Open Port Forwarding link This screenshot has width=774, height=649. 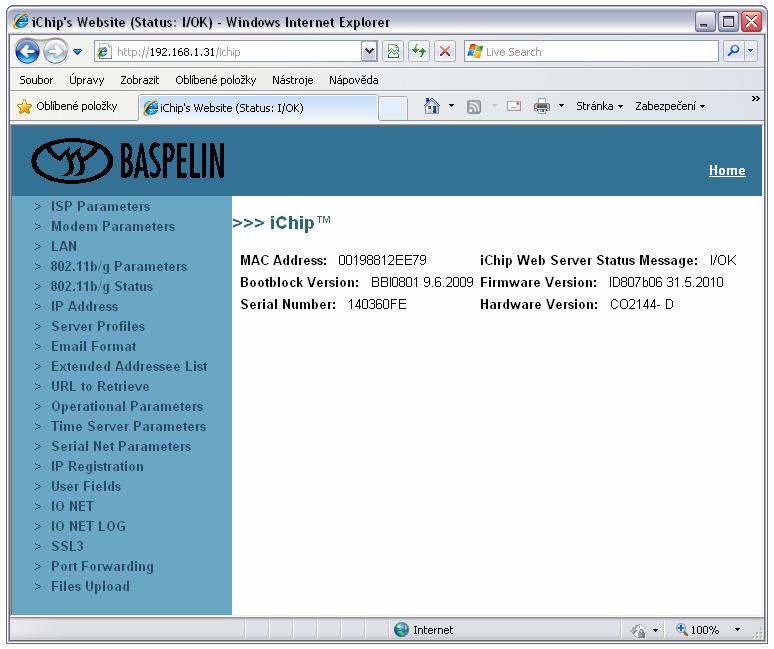(102, 567)
